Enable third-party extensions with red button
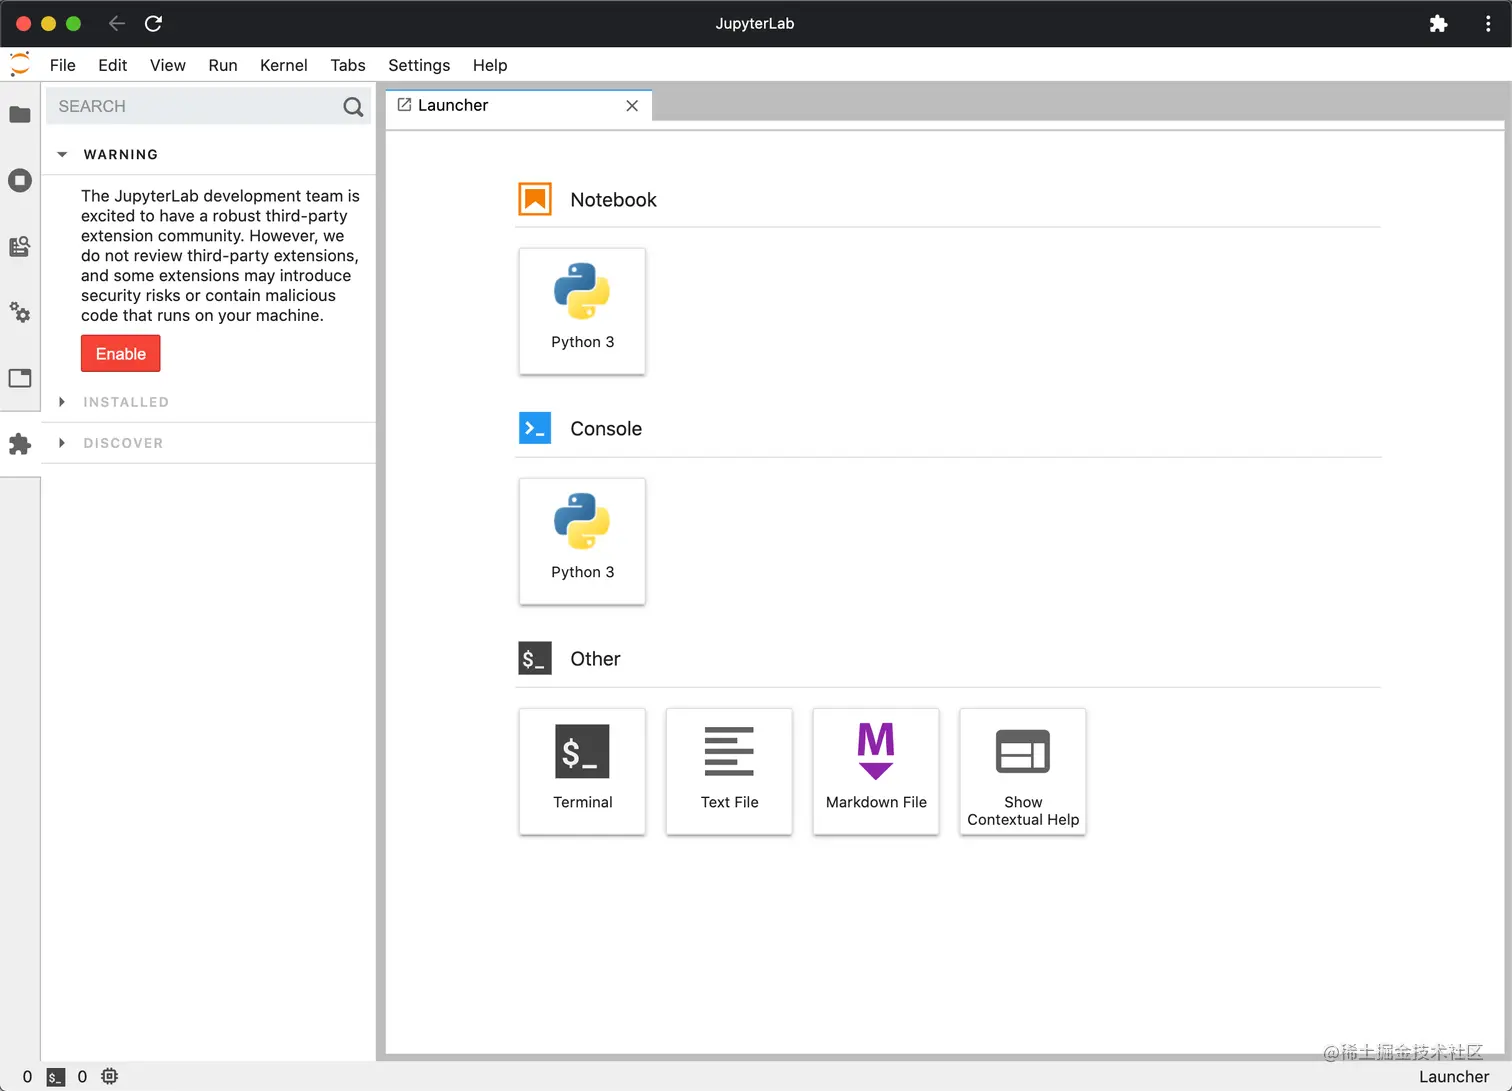Screen dimensions: 1512x1091 tap(121, 354)
